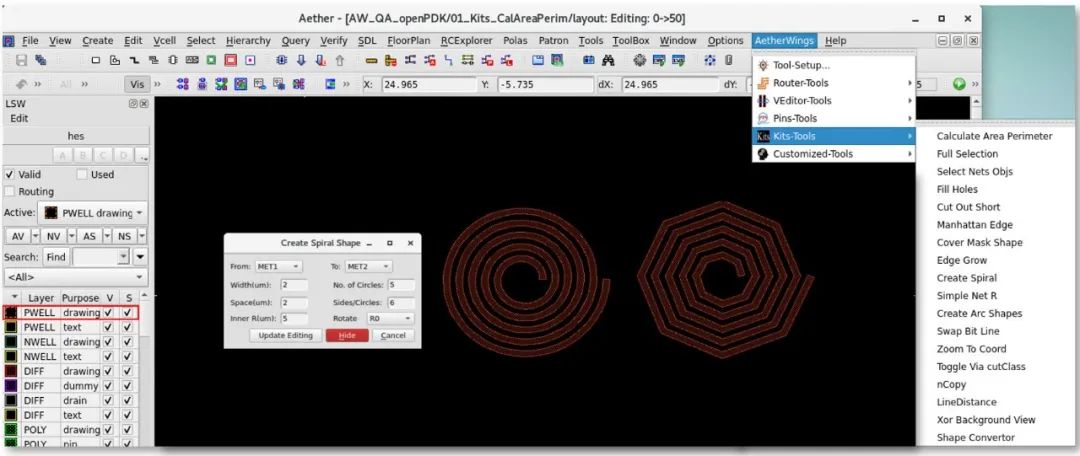The height and width of the screenshot is (456, 1080).
Task: Toggle selectability of PWELL text layer
Action: 127,327
